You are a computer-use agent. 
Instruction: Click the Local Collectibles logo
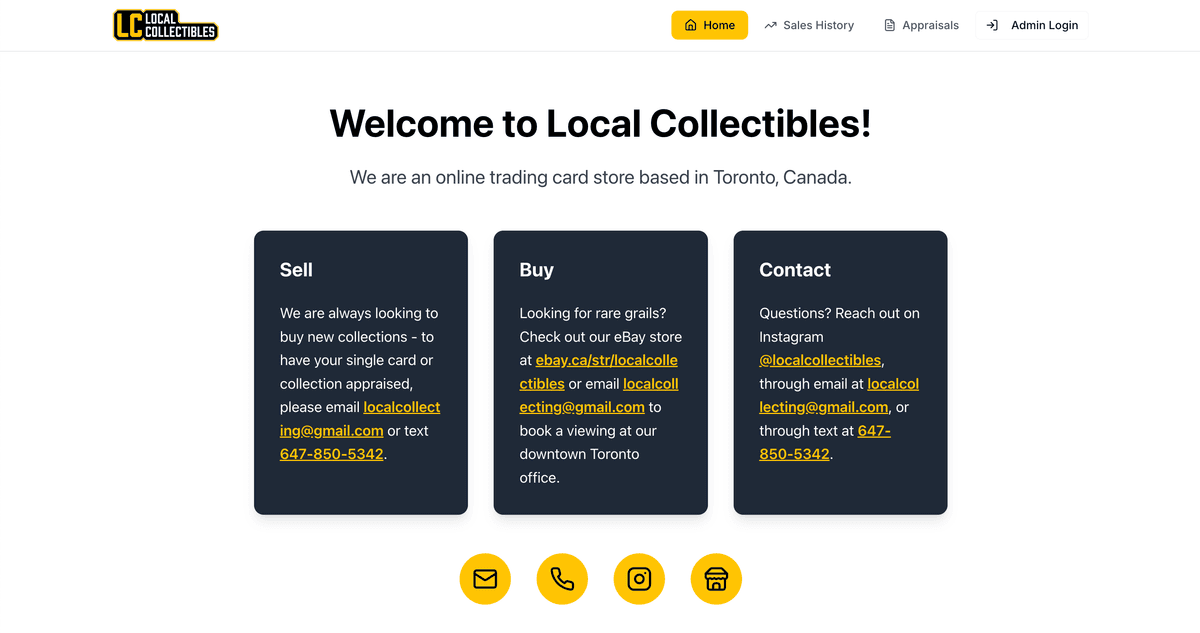pos(166,25)
